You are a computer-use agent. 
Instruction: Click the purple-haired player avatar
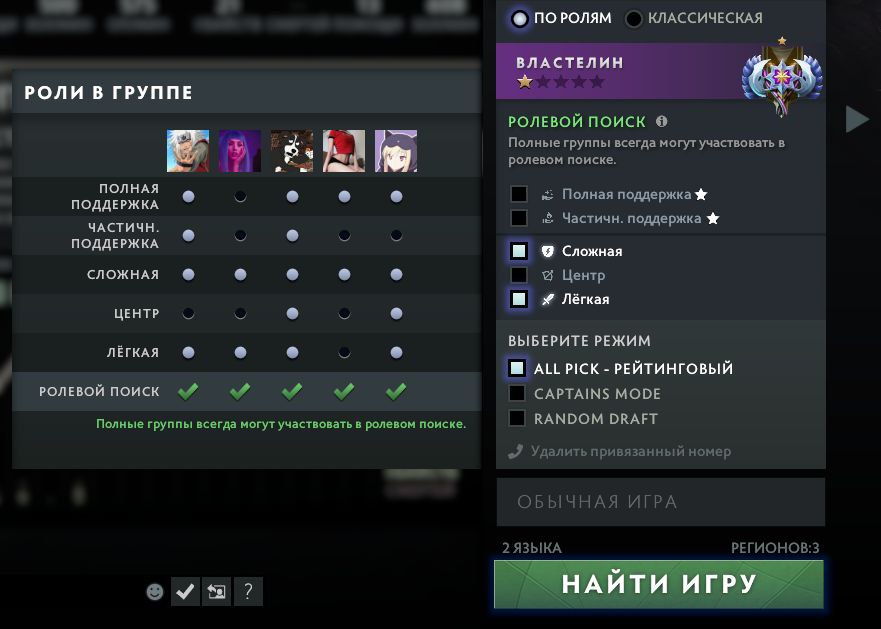[240, 151]
